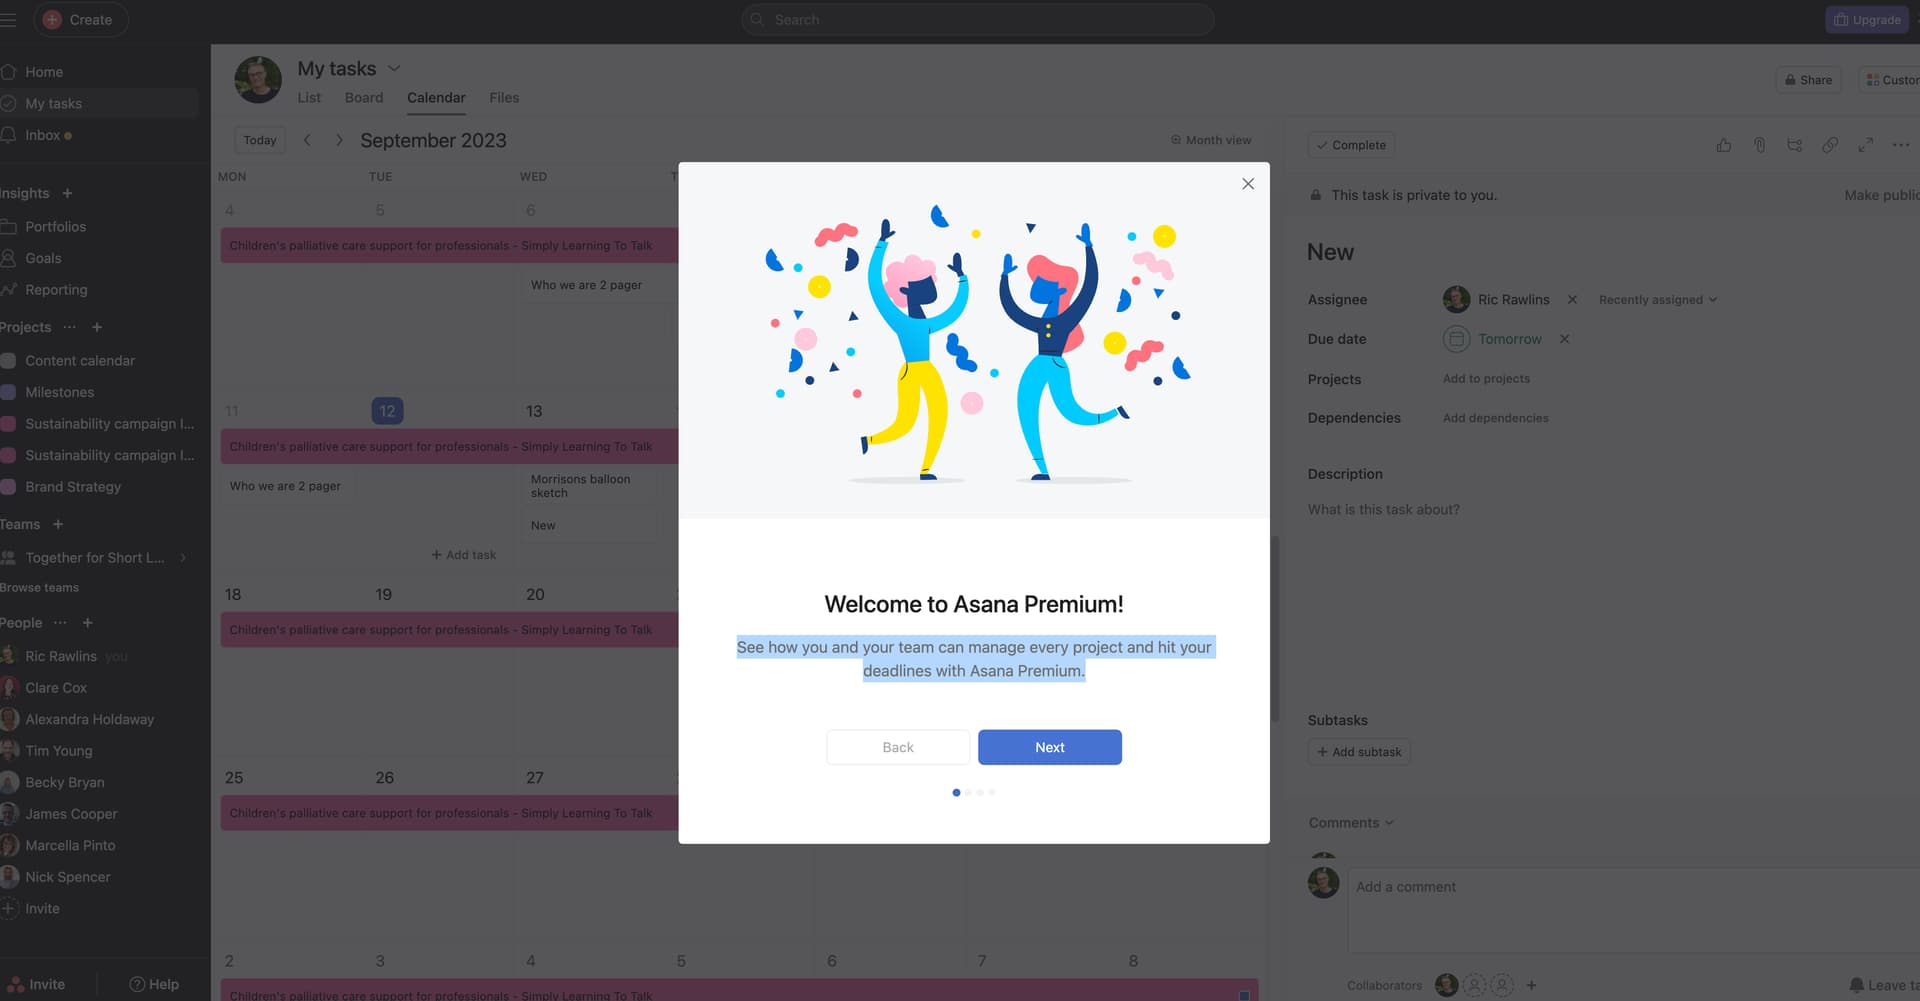Viewport: 1920px width, 1001px height.
Task: Click the Today button
Action: [x=260, y=140]
